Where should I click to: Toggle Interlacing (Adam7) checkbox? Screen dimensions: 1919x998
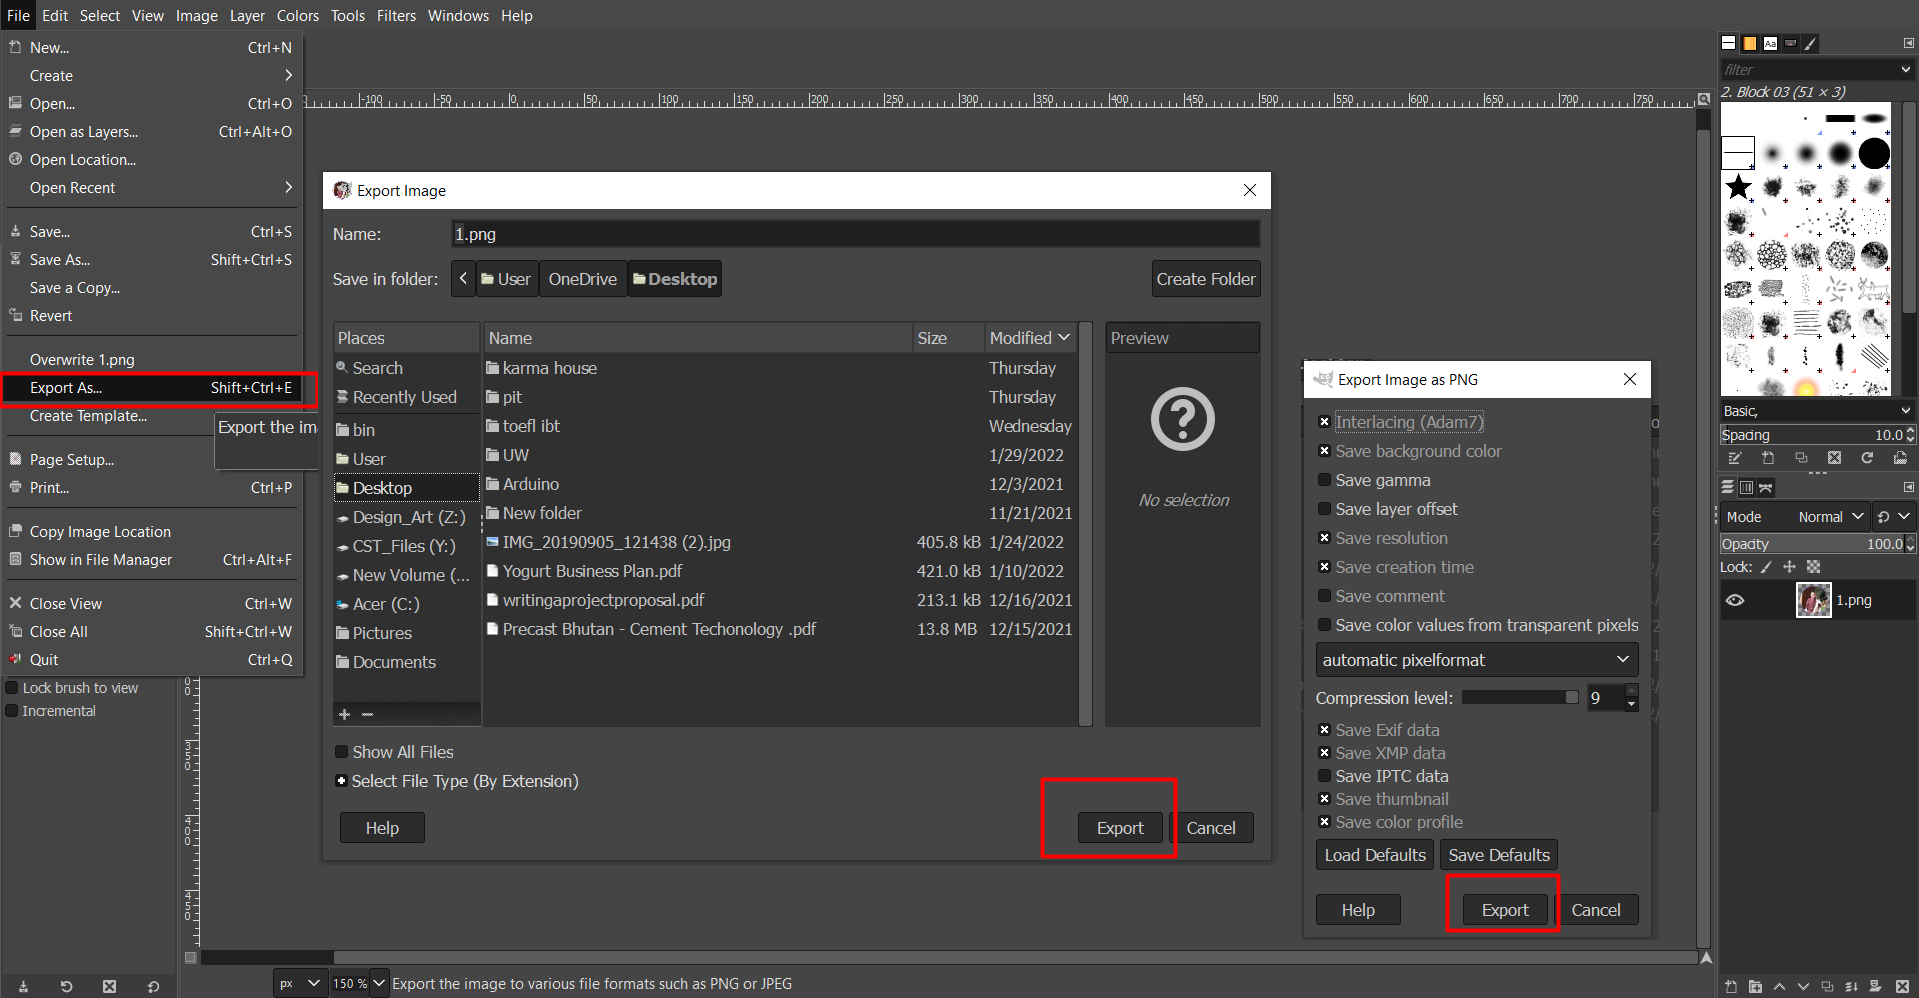click(1324, 422)
